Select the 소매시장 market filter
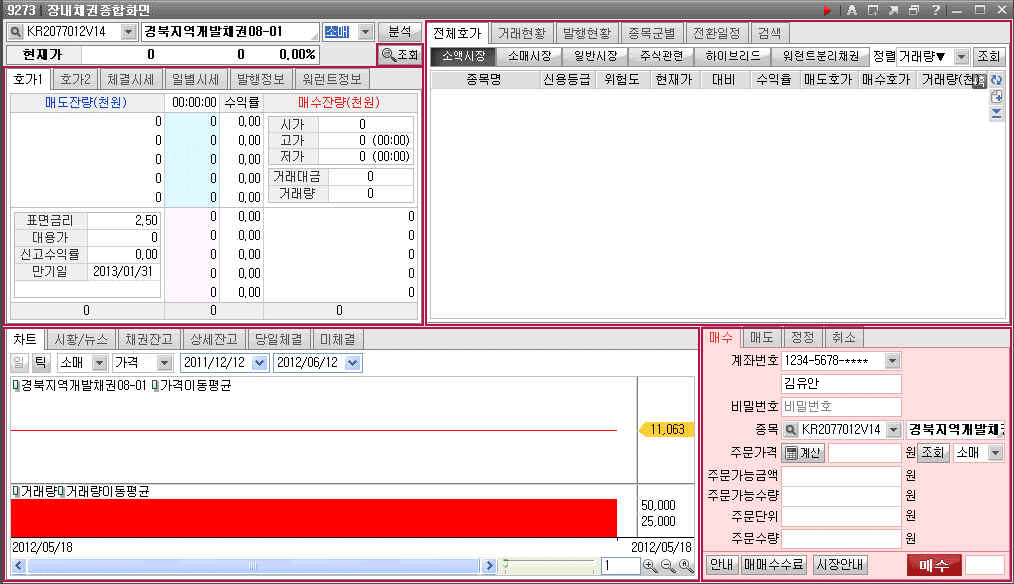Image resolution: width=1014 pixels, height=584 pixels. [x=529, y=56]
